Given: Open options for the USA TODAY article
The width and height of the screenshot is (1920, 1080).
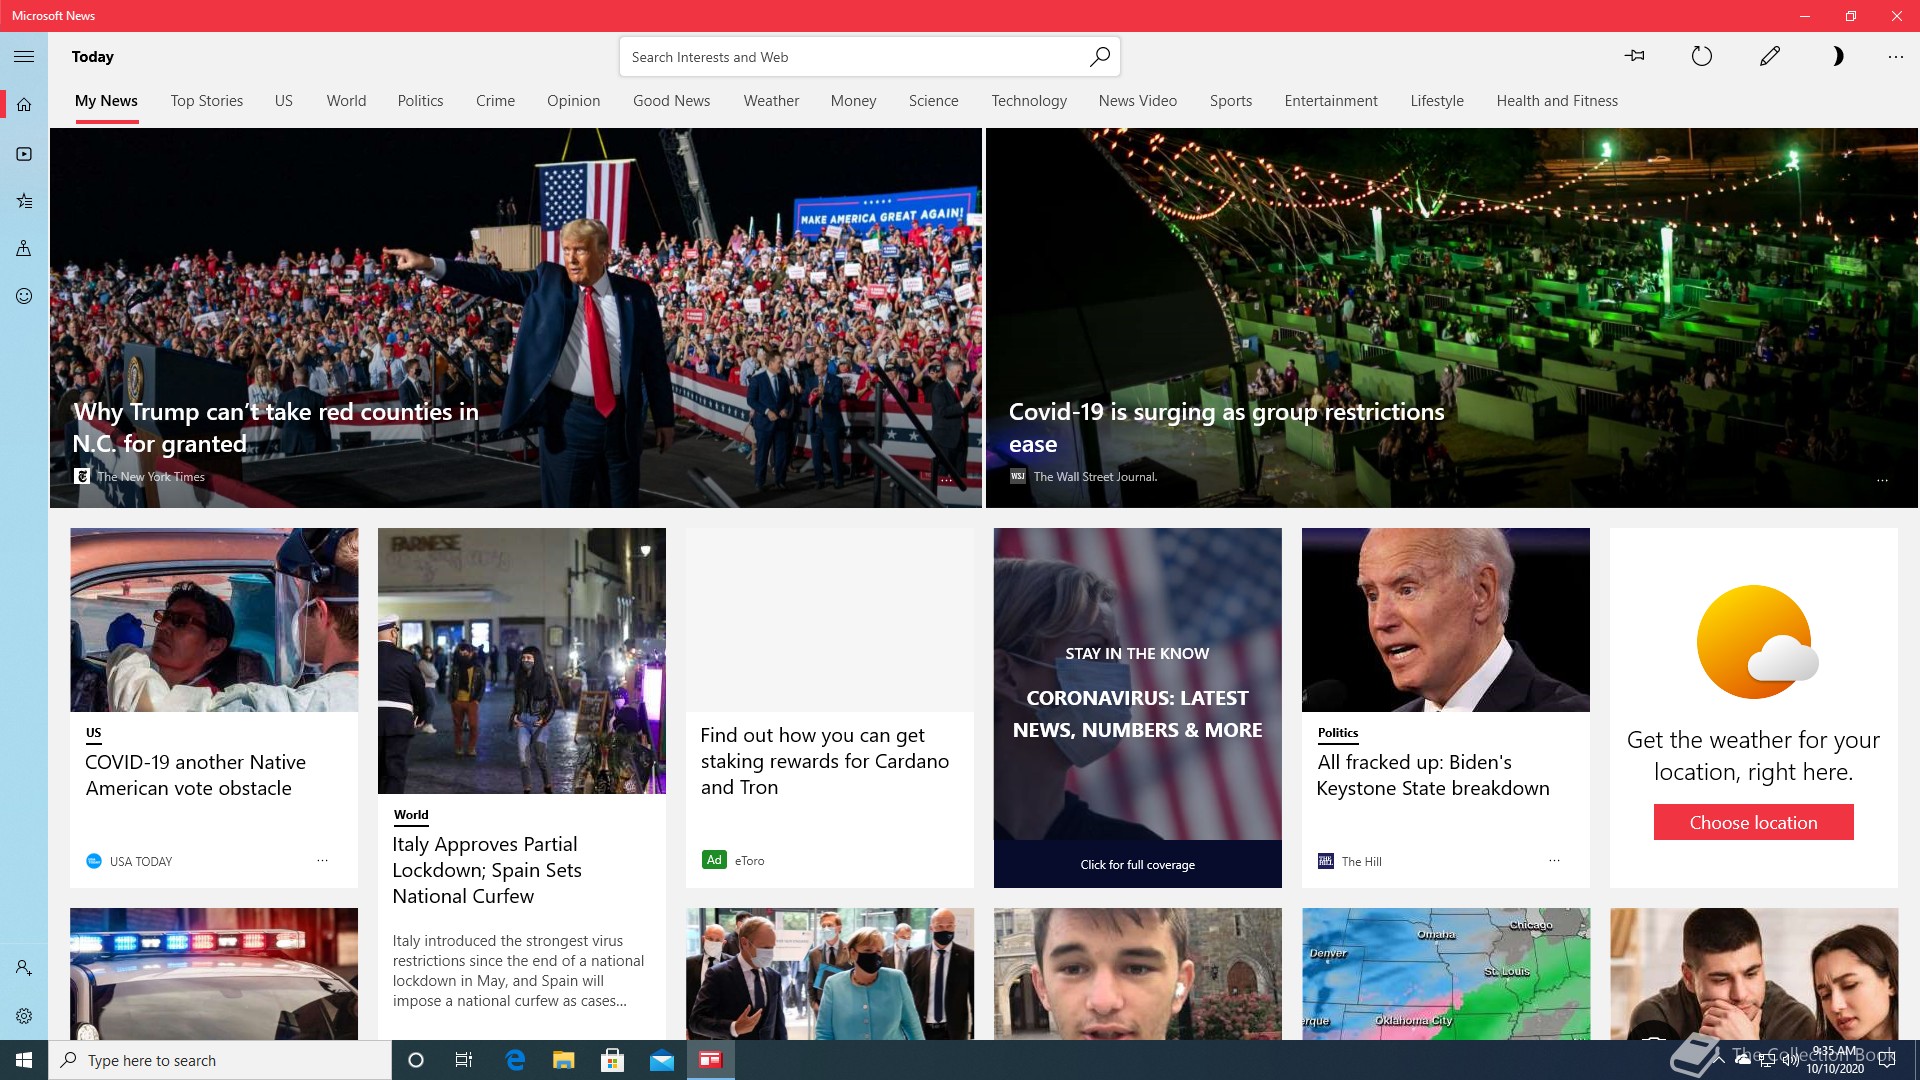Looking at the screenshot, I should point(322,860).
